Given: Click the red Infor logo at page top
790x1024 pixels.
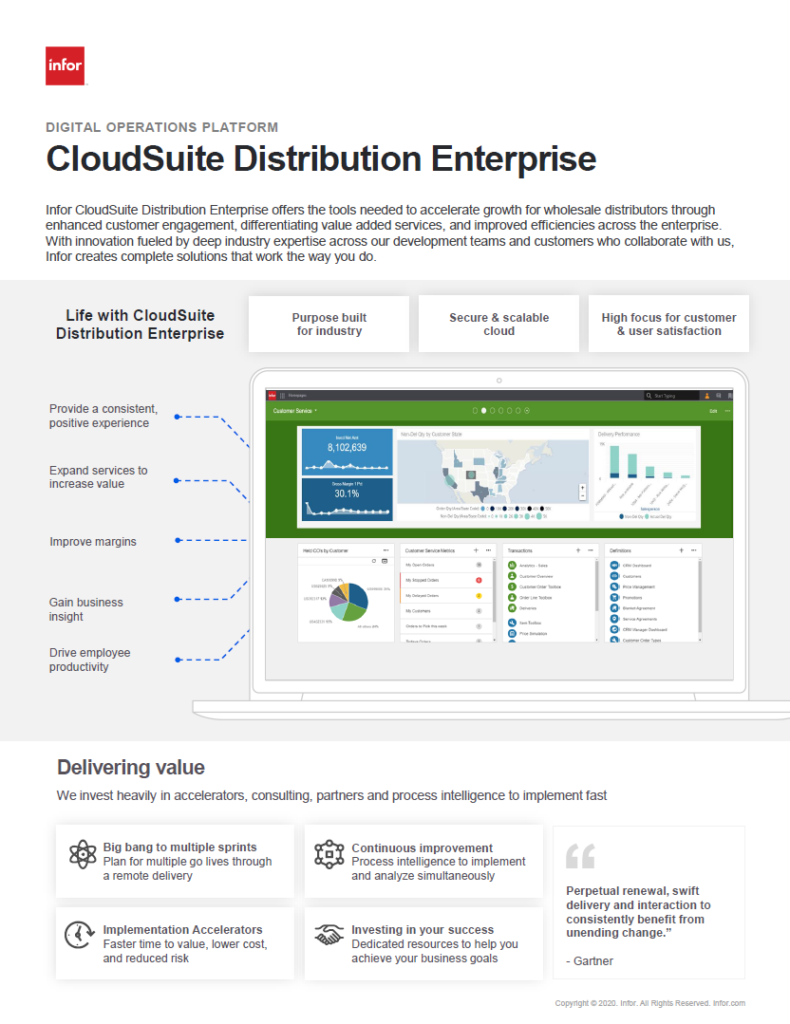Looking at the screenshot, I should click(x=65, y=65).
